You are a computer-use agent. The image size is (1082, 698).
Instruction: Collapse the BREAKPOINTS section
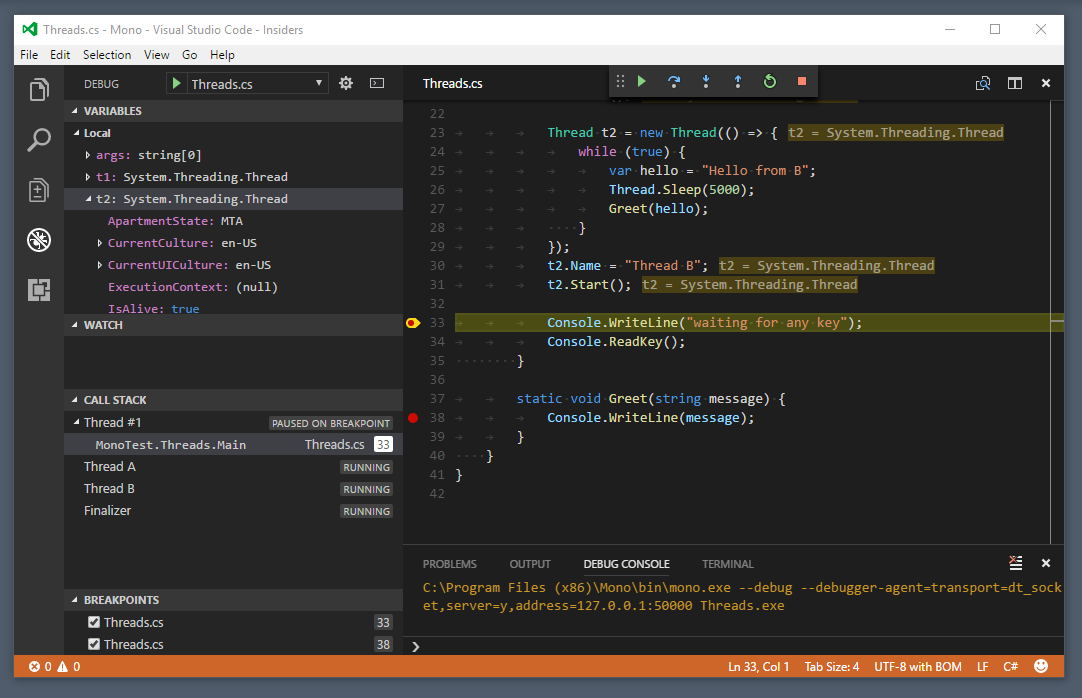75,599
